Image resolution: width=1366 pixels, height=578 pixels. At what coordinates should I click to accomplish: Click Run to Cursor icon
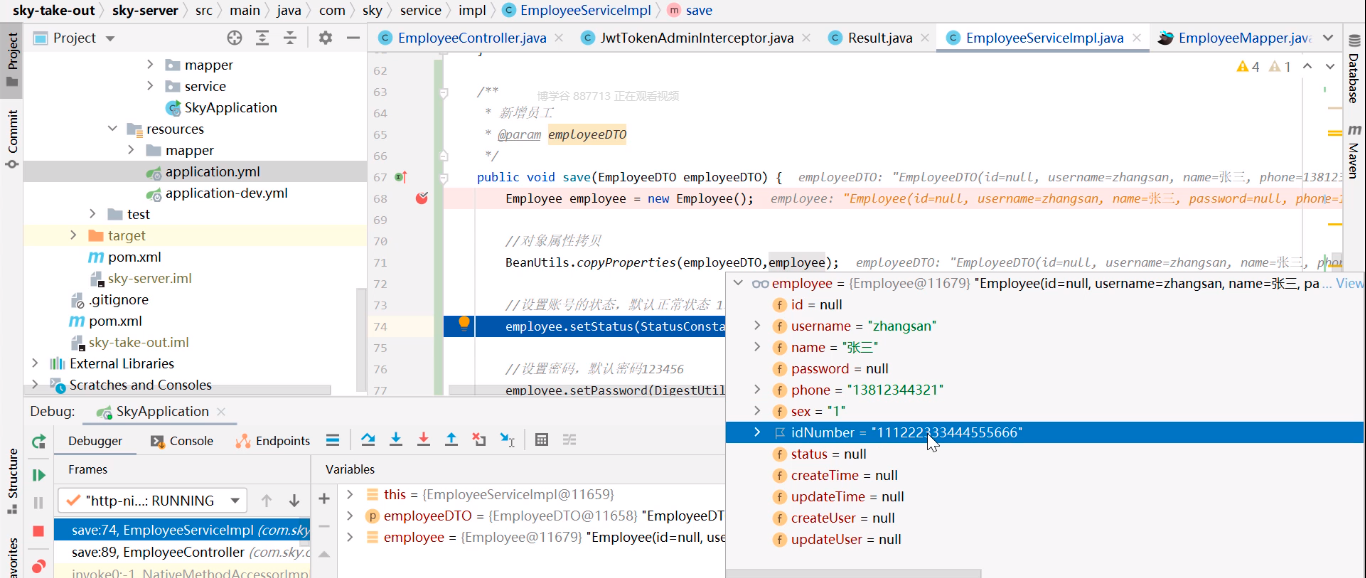tap(507, 440)
